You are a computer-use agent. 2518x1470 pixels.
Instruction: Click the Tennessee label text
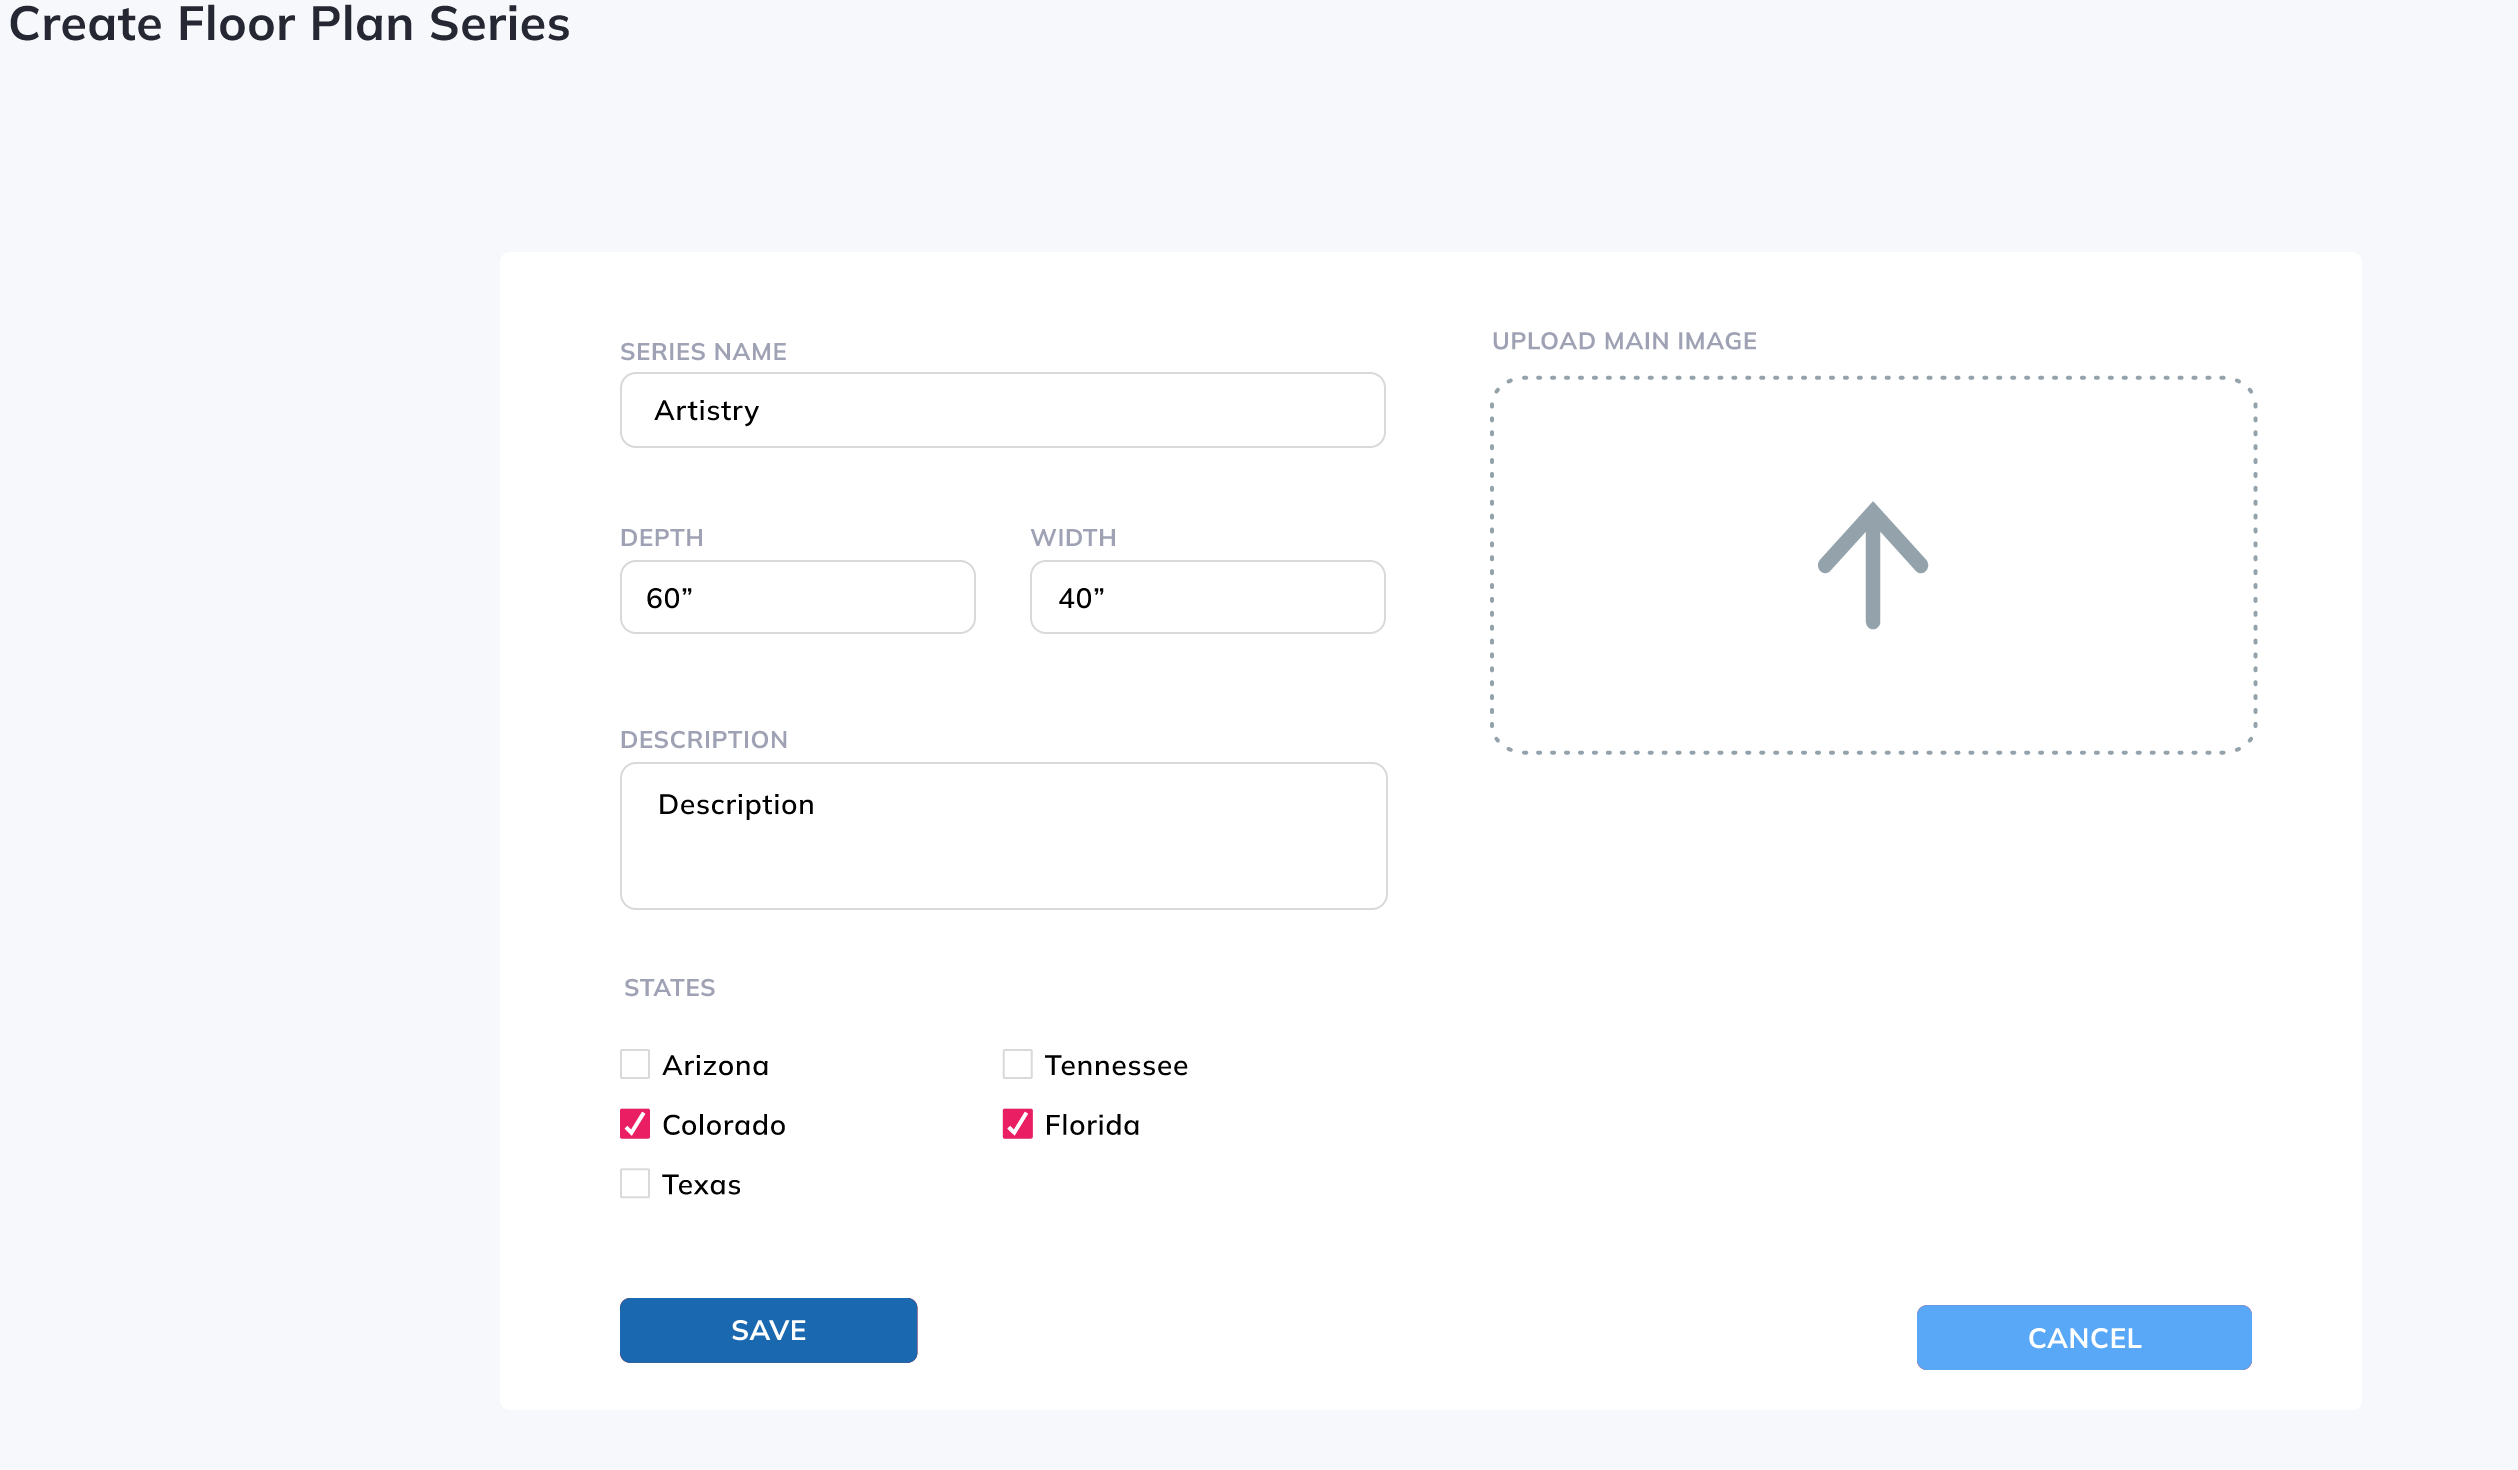[x=1116, y=1066]
